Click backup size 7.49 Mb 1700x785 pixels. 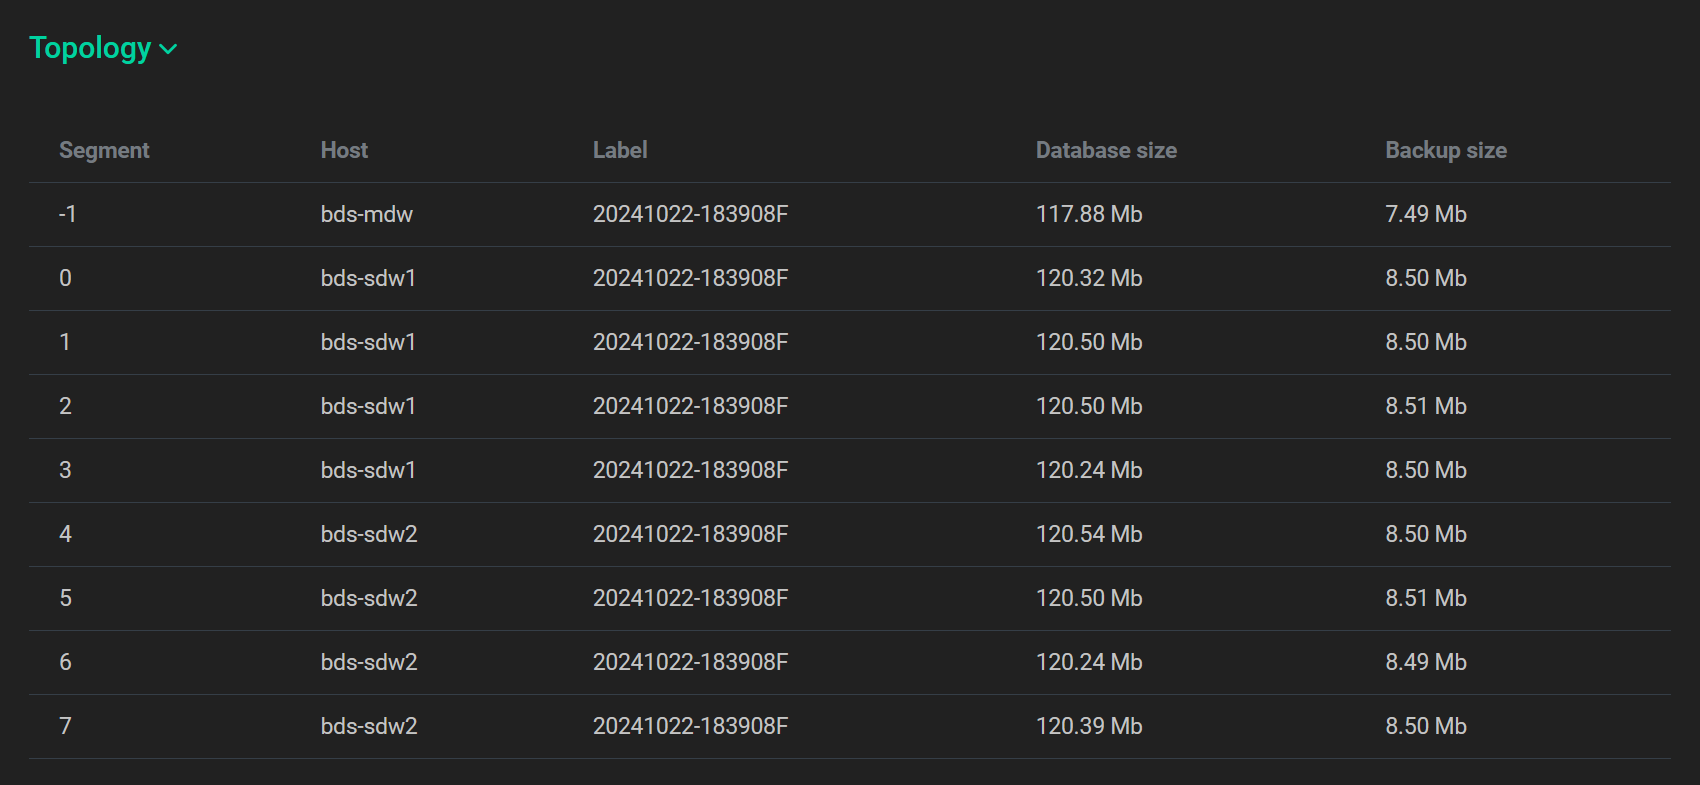pos(1426,214)
